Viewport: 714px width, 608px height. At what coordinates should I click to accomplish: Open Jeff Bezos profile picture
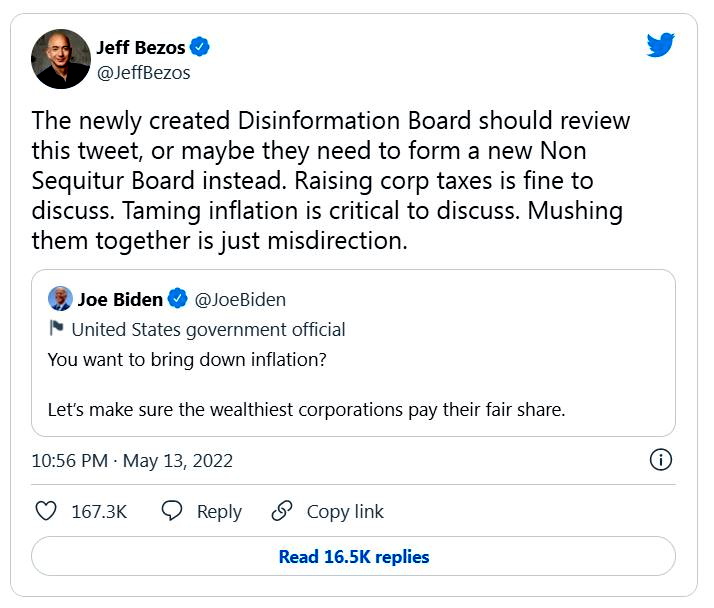point(61,59)
